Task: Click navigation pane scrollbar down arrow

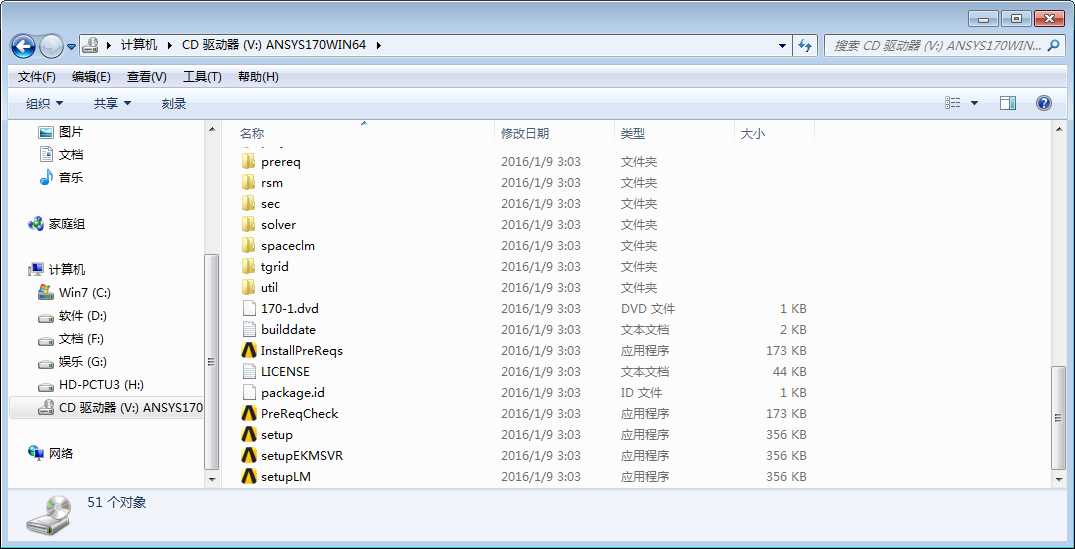Action: 212,479
